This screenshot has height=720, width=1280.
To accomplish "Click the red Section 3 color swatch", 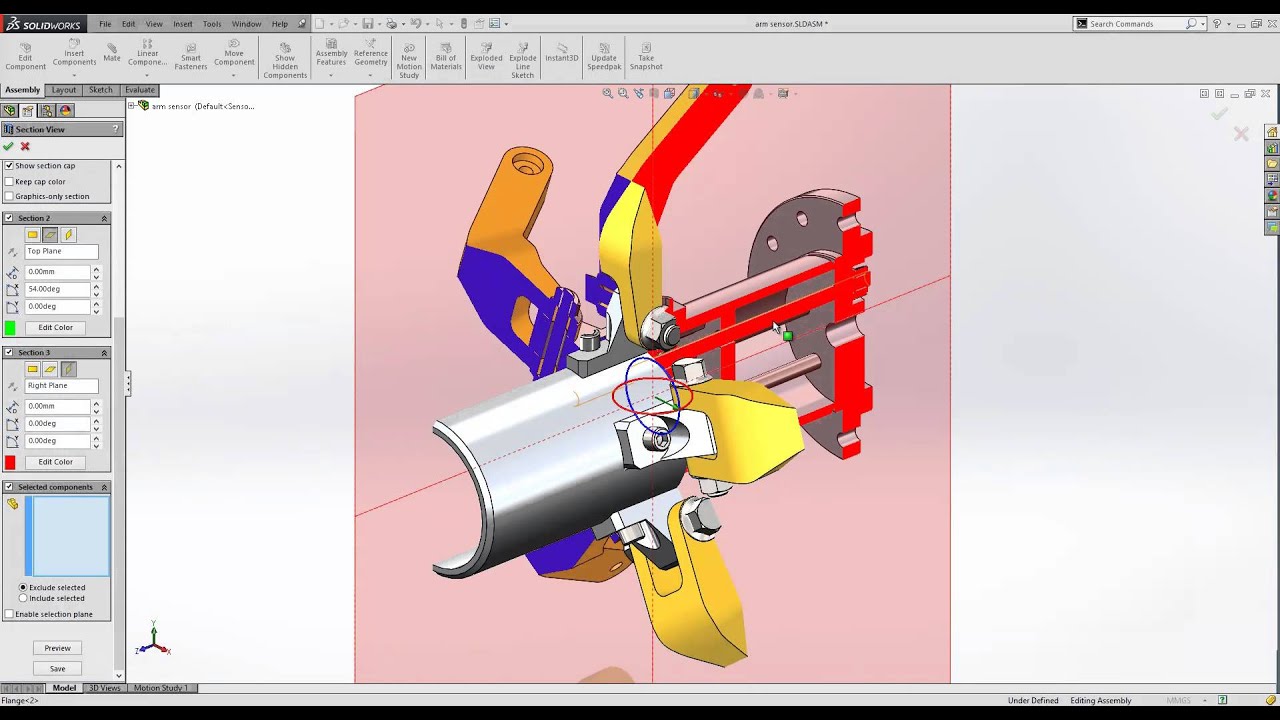I will 10,462.
